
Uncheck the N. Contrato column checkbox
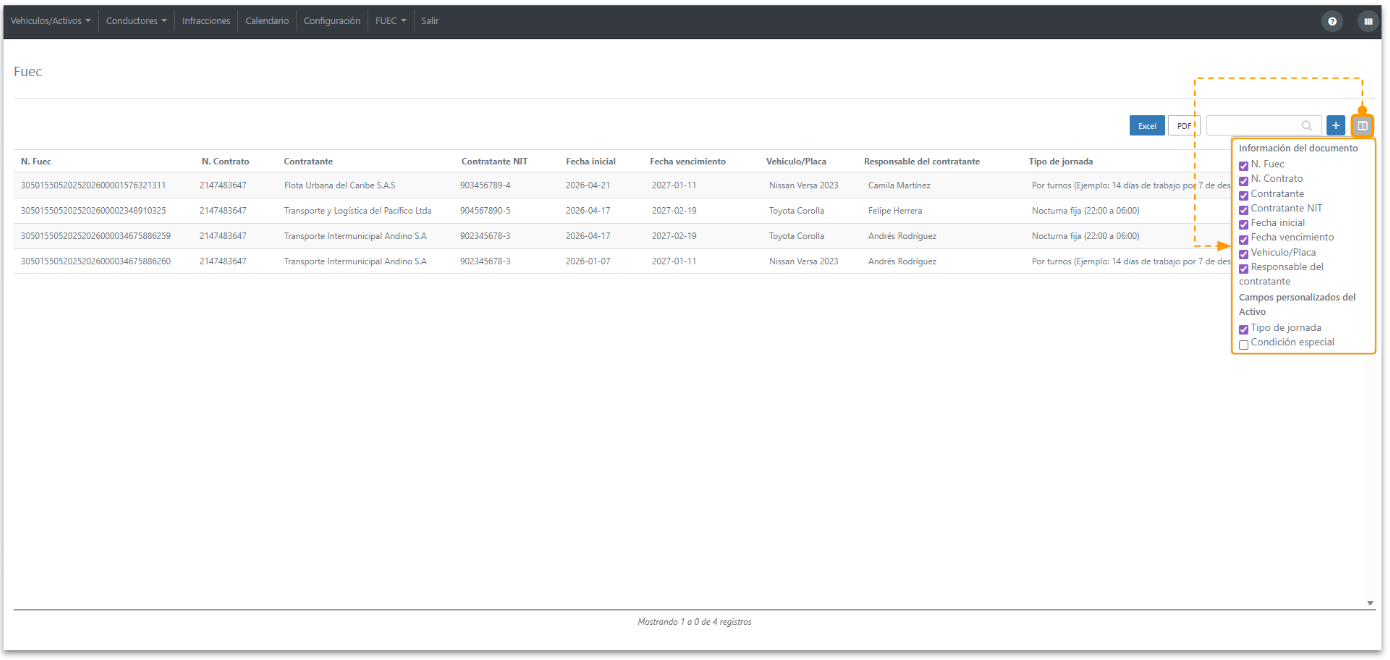click(x=1244, y=180)
